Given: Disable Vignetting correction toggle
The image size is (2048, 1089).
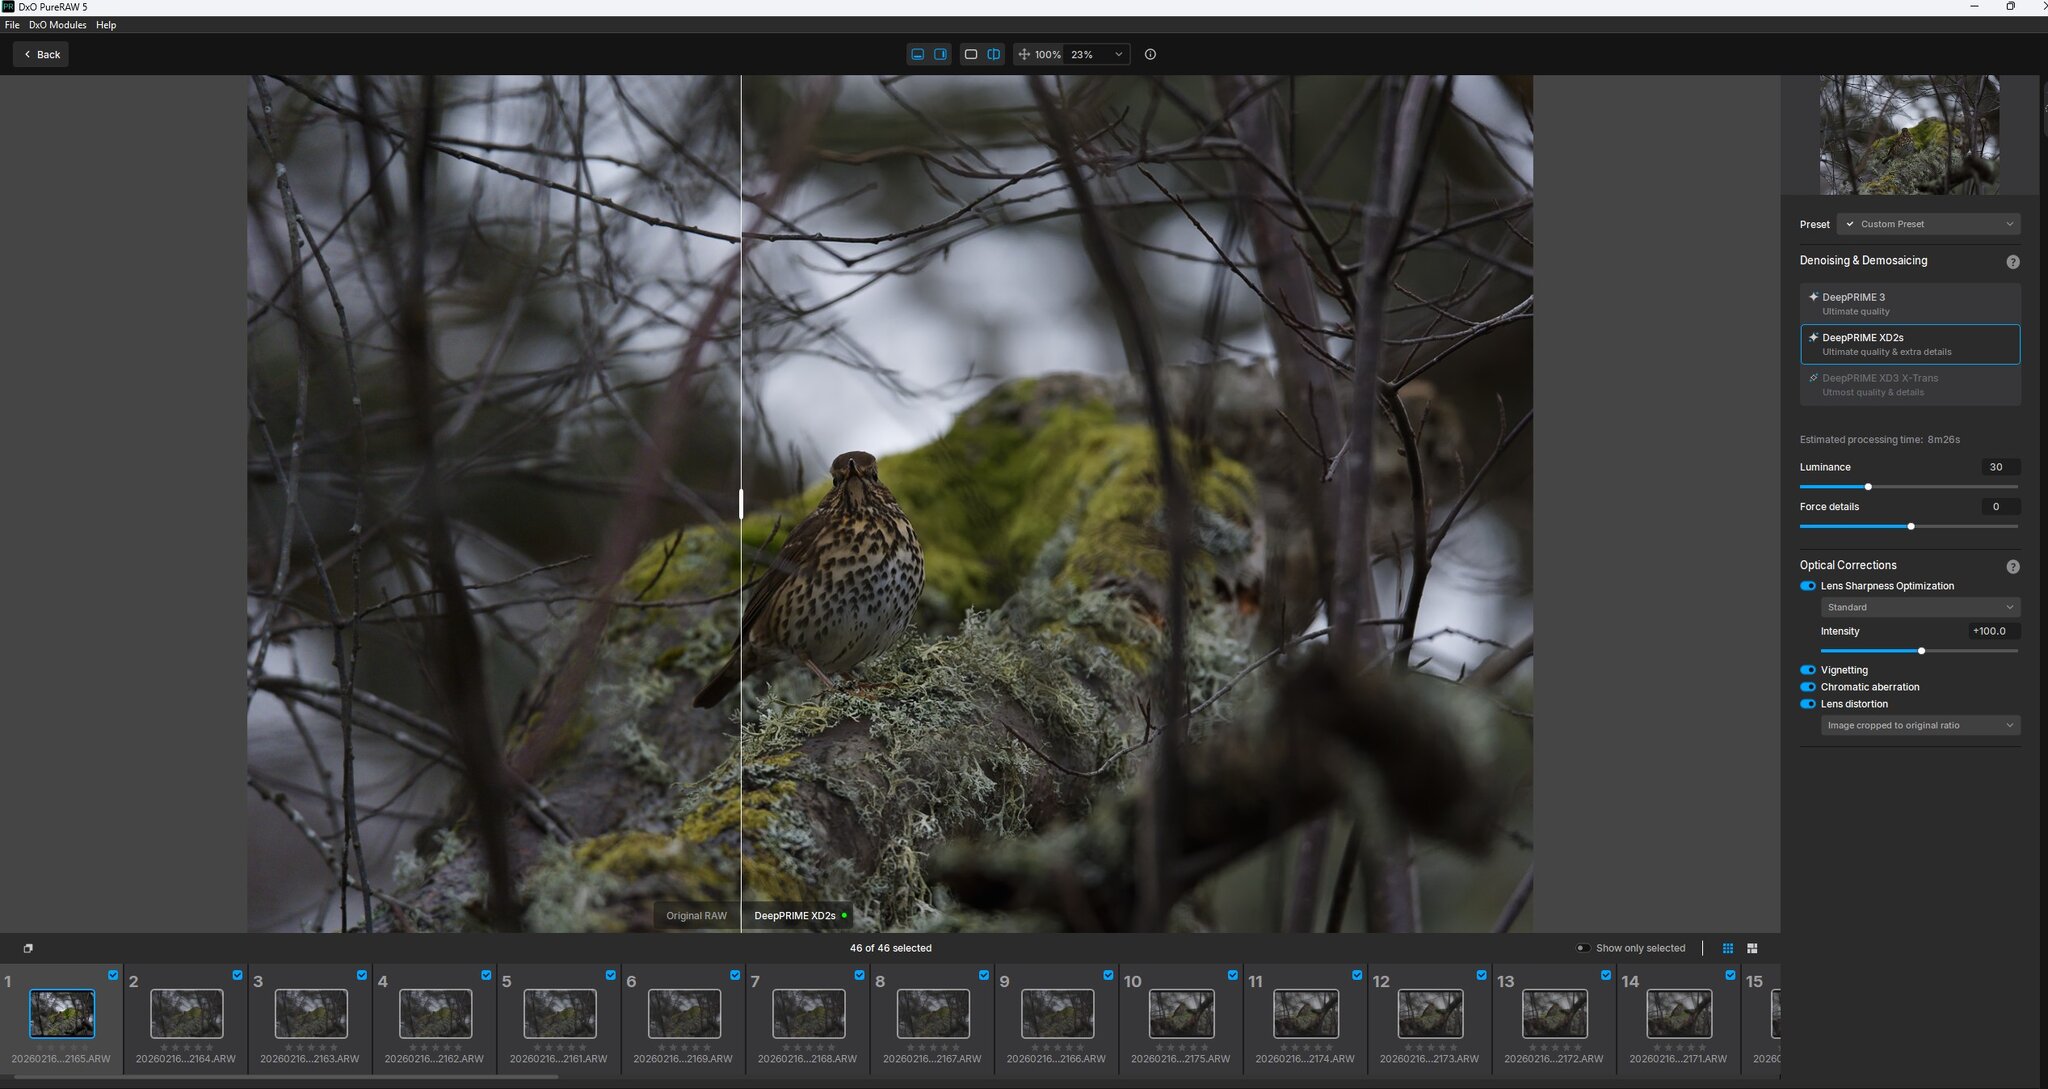Looking at the screenshot, I should pos(1808,670).
